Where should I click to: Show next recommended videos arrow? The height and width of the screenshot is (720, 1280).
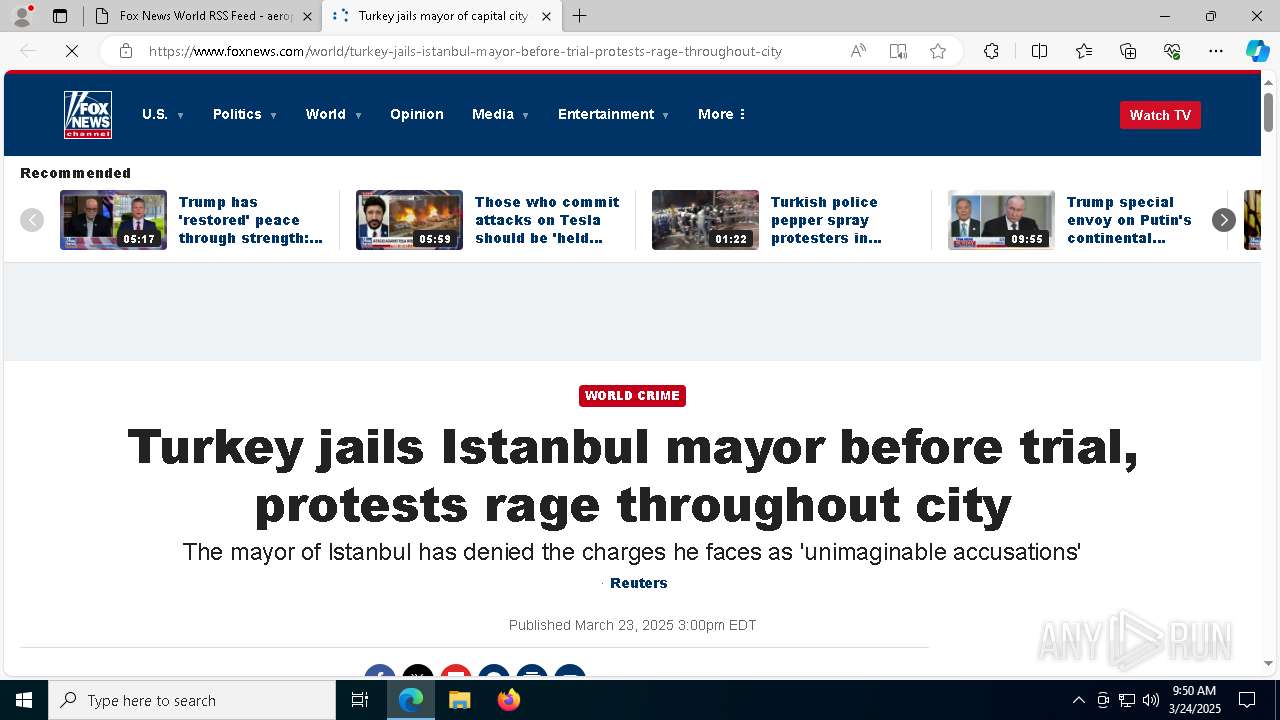click(x=1223, y=220)
